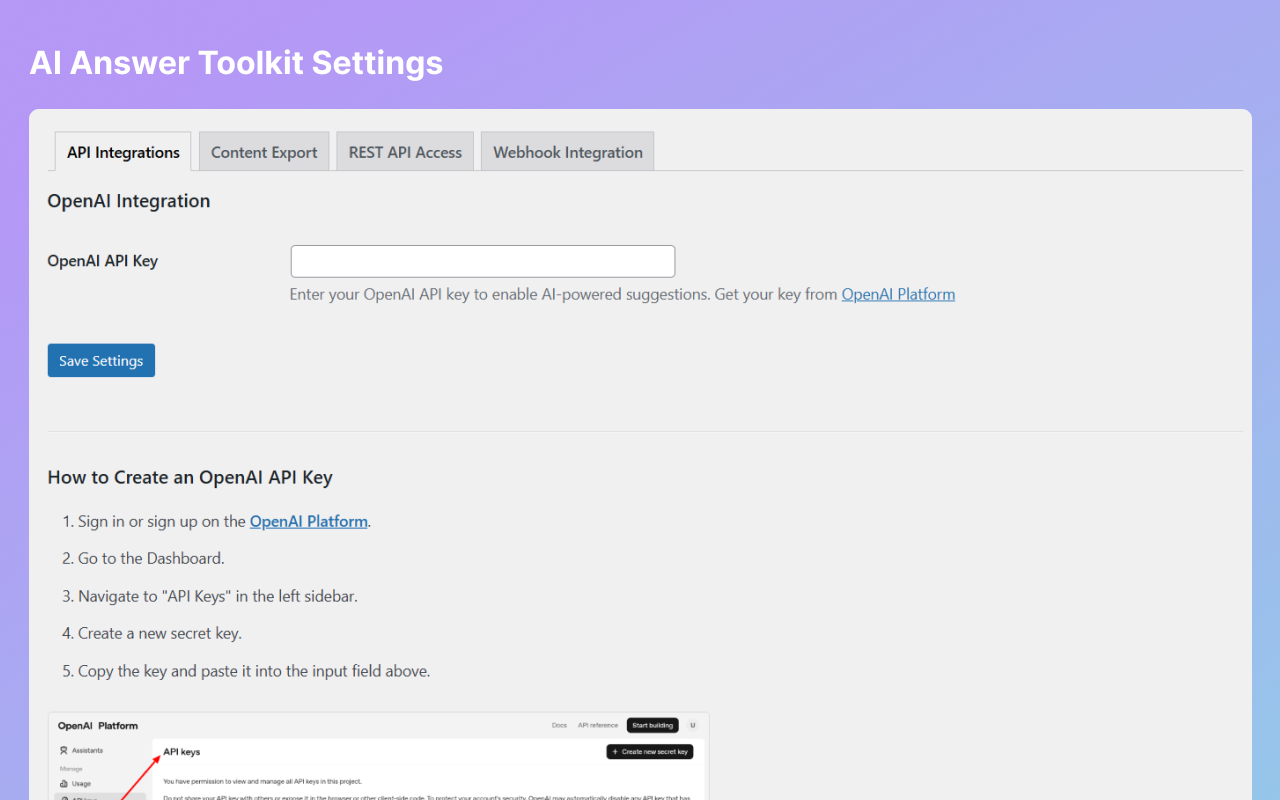Image resolution: width=1280 pixels, height=800 pixels.
Task: Click the OpenAI API Key field label
Action: [x=103, y=261]
